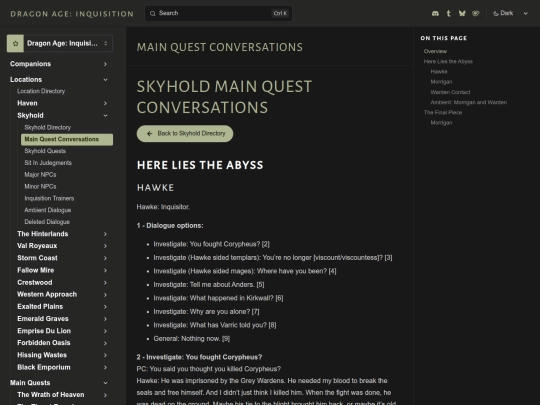Screen dimensions: 540x405
Task: Open the Bluesky butterfly icon link
Action: click(462, 13)
